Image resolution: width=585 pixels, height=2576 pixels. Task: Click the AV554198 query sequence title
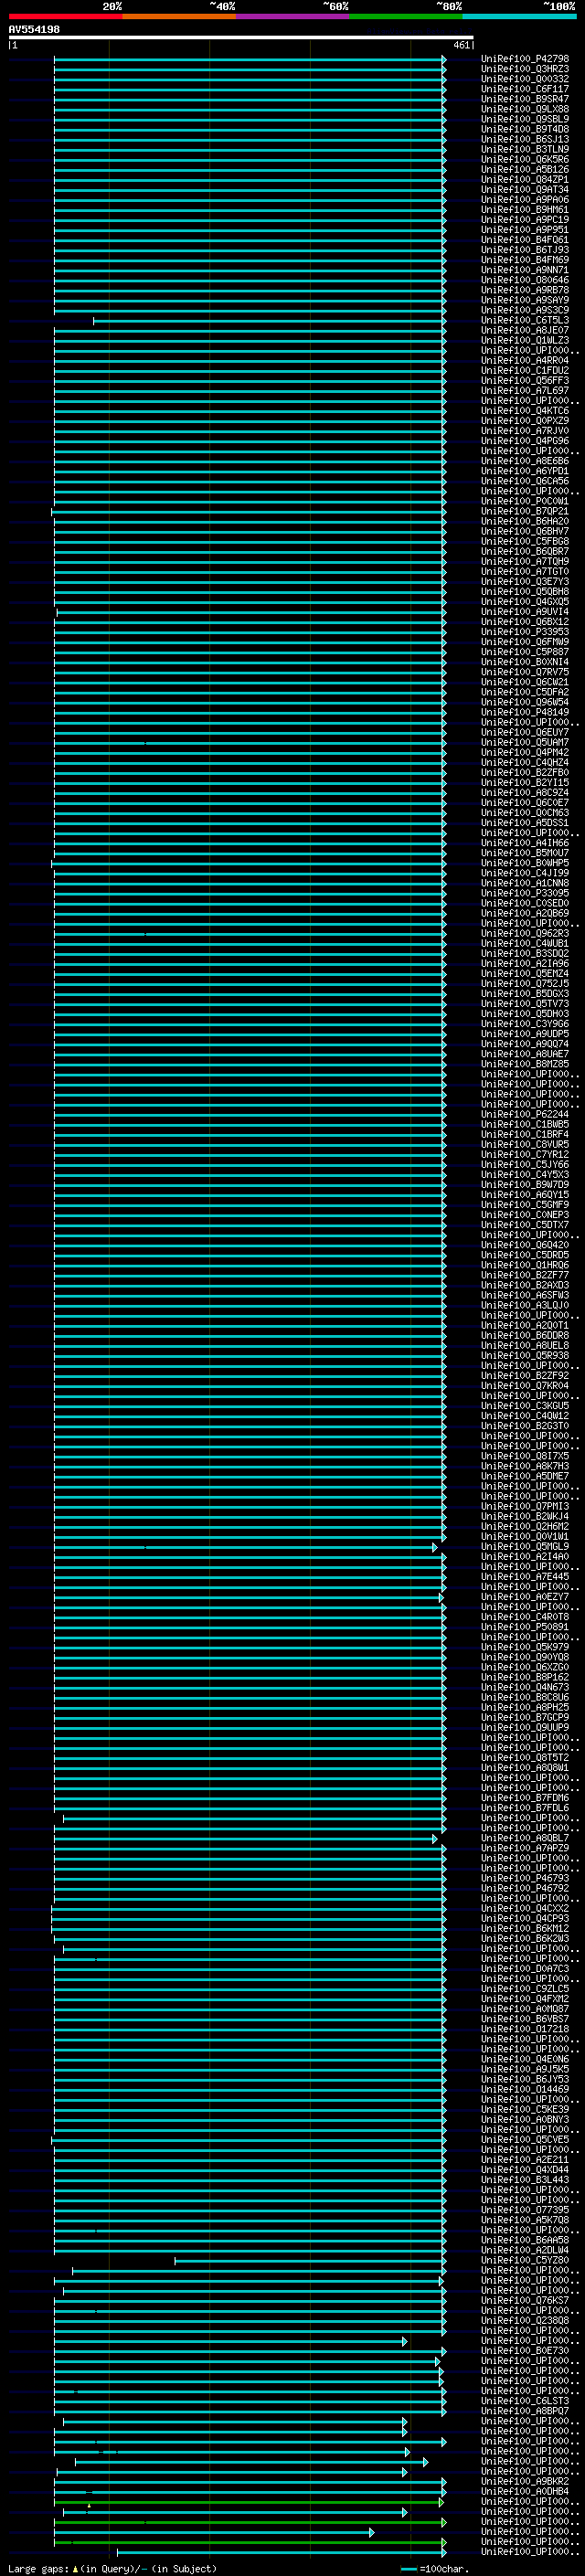point(34,30)
